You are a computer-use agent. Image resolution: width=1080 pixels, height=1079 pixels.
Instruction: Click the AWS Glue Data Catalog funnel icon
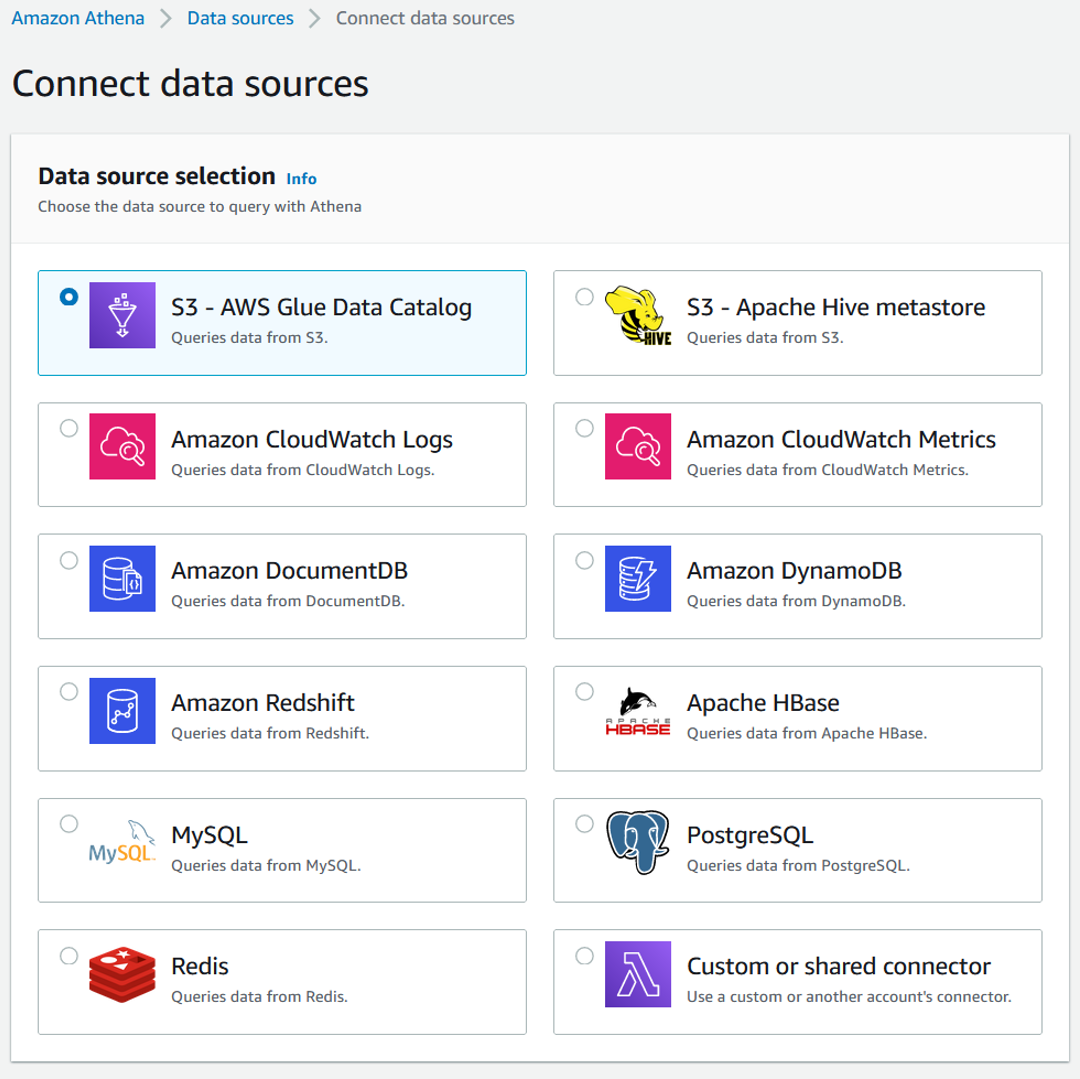(122, 315)
